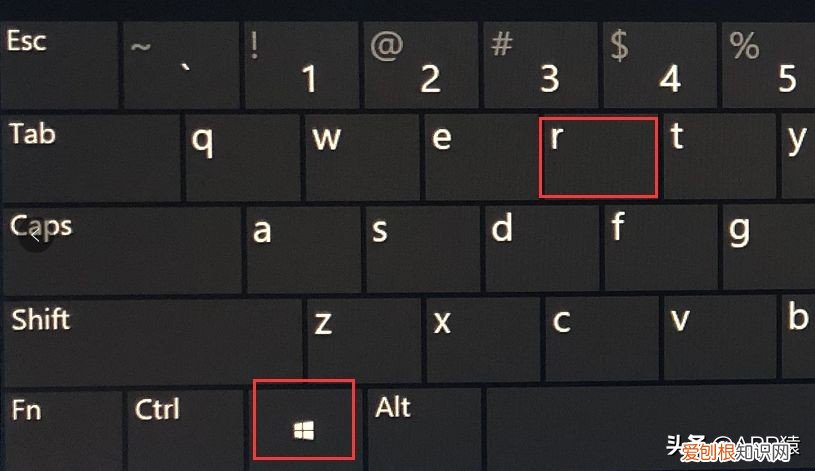Screen dimensions: 815x471
Task: Tap the Alt key
Action: (424, 429)
